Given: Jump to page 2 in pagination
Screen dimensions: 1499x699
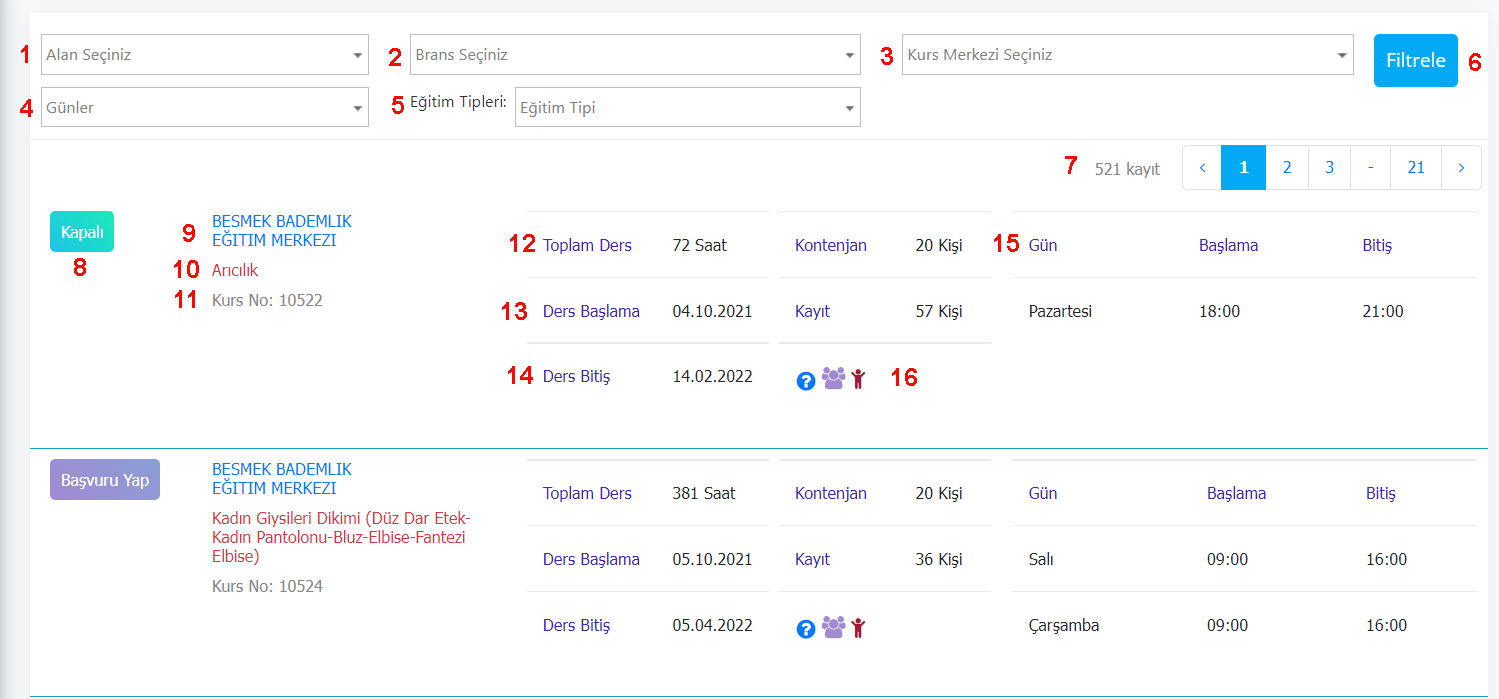Looking at the screenshot, I should point(1287,168).
